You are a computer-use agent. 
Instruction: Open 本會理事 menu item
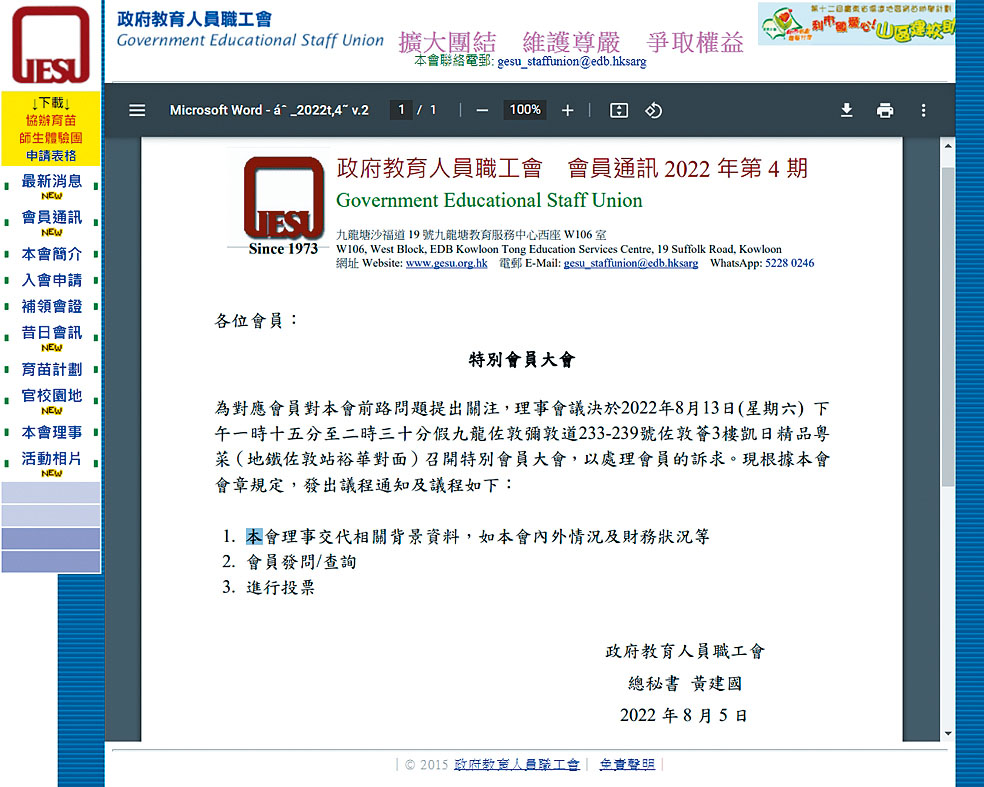tap(51, 432)
